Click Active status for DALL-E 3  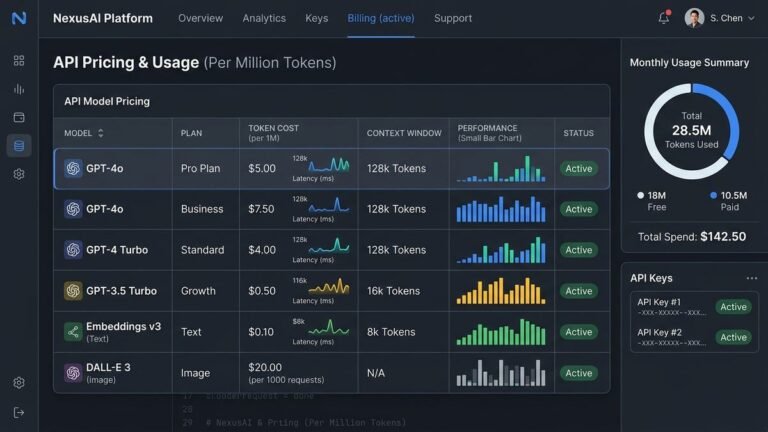578,373
